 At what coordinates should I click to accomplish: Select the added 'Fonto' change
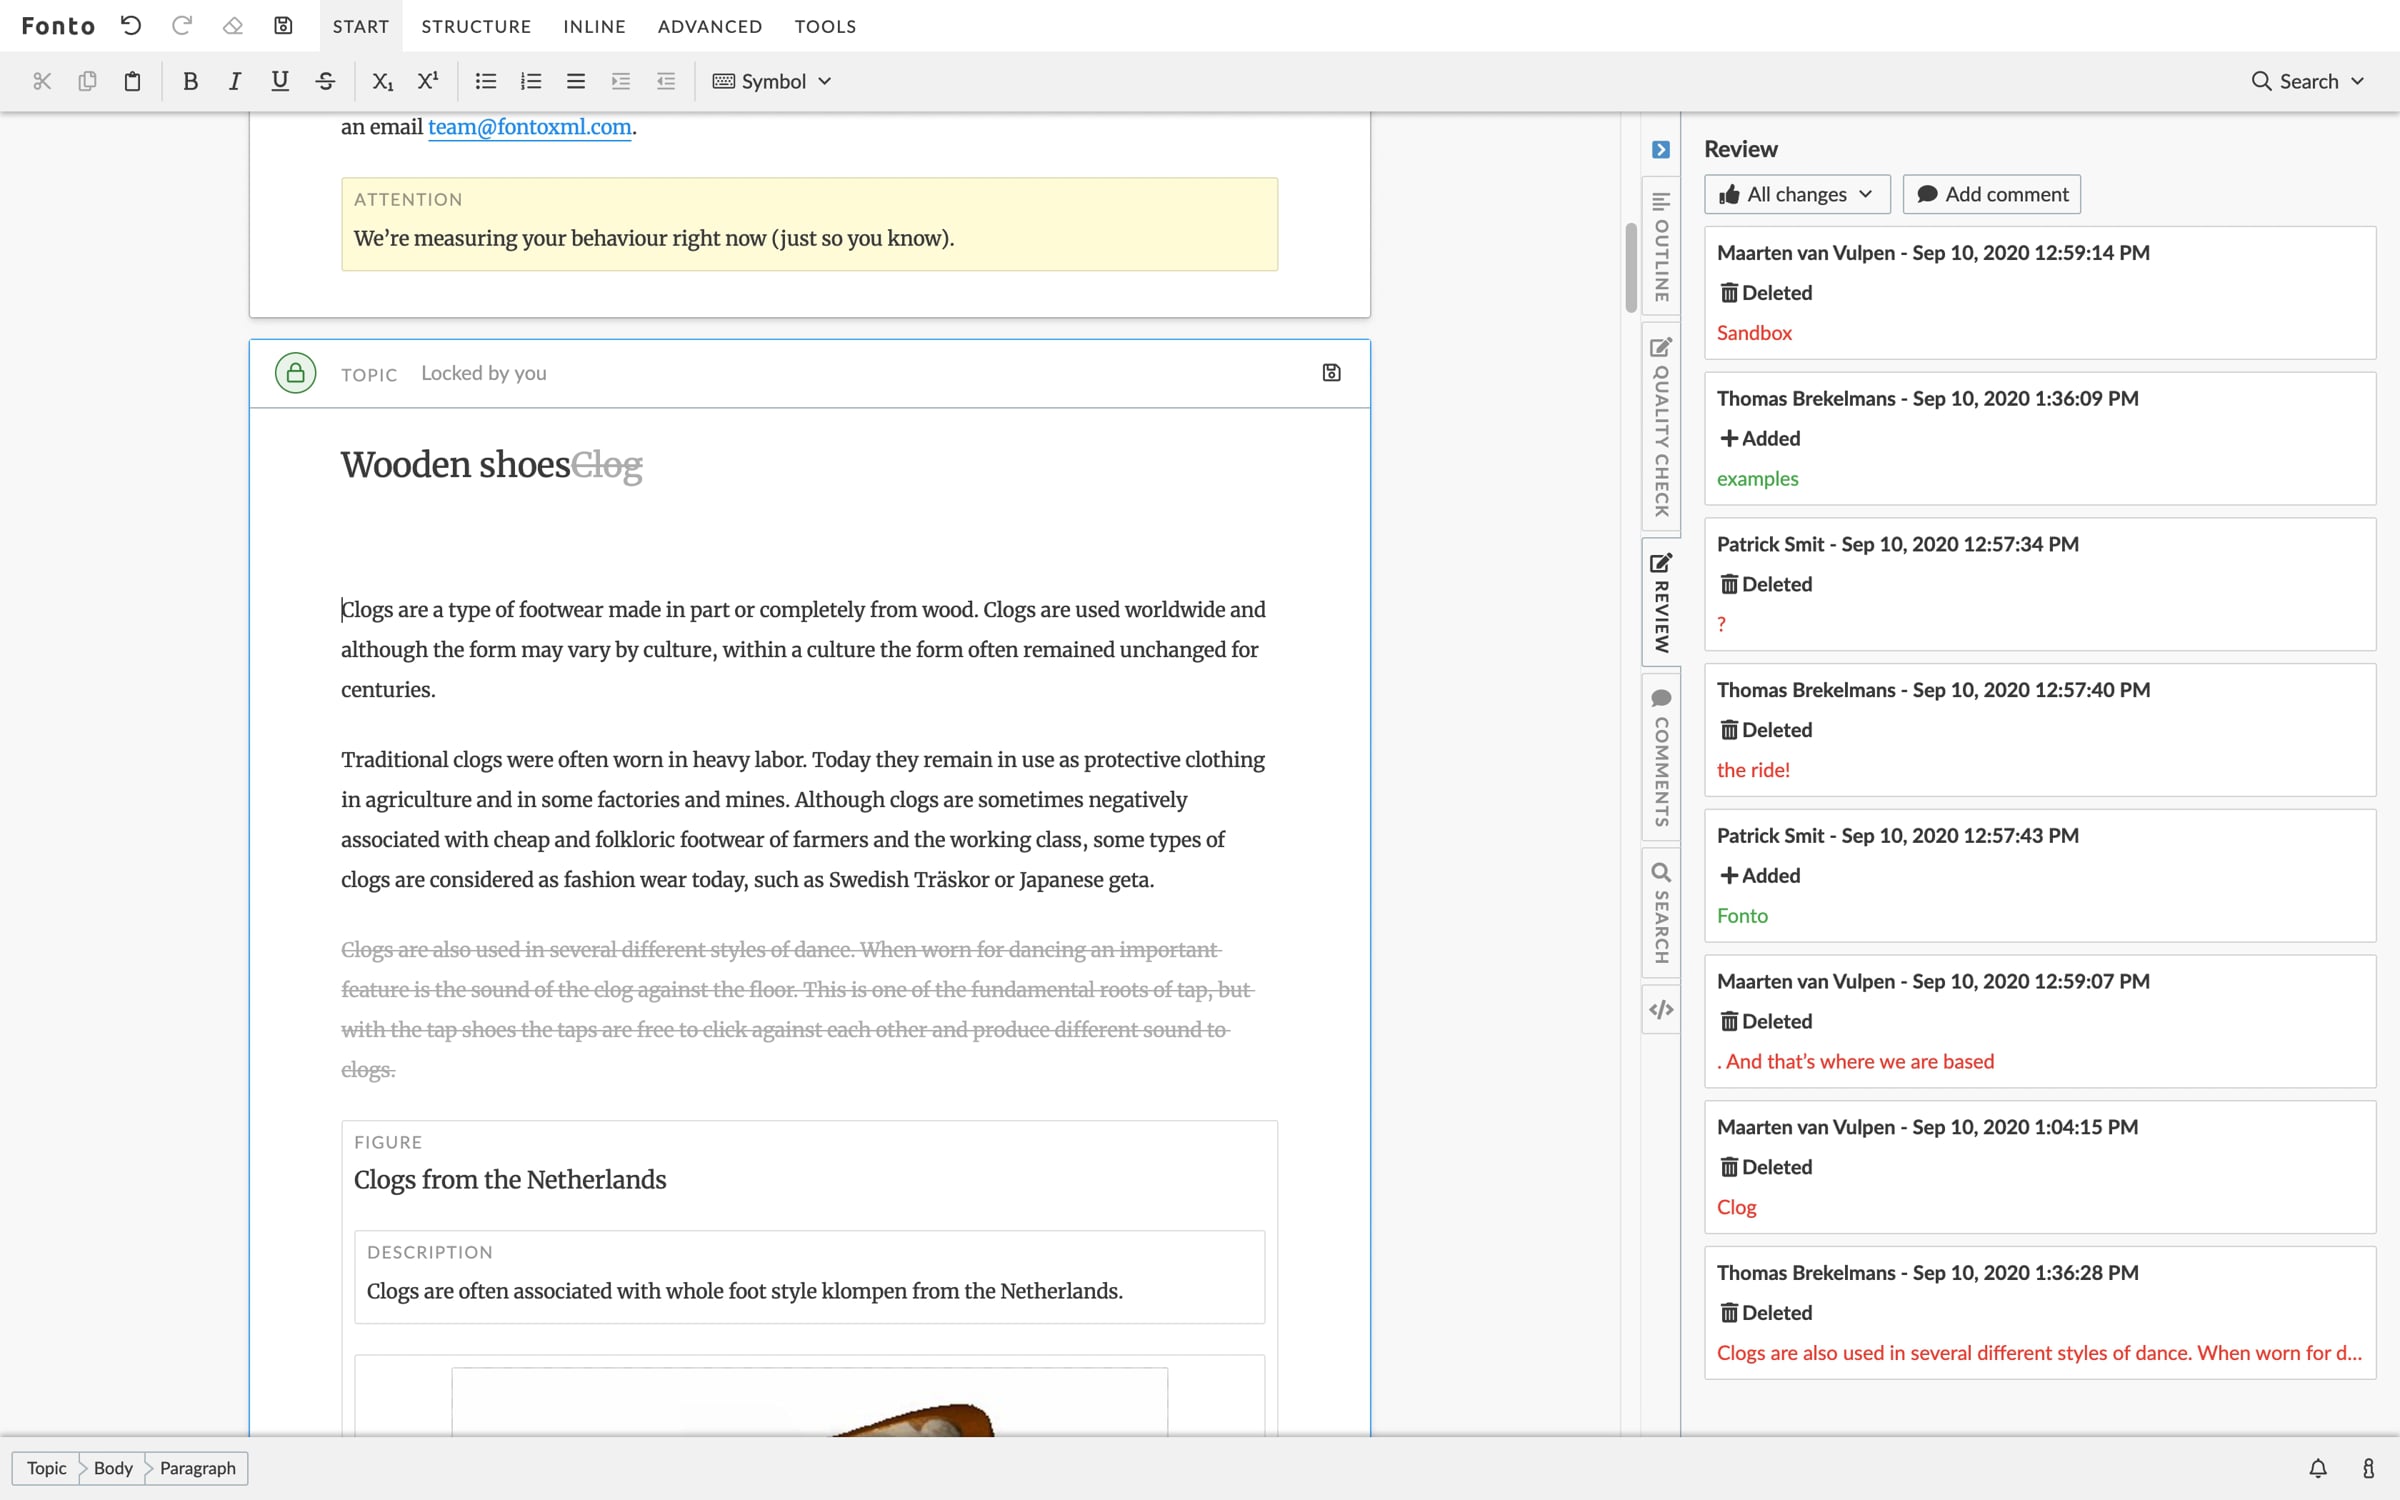pyautogui.click(x=2040, y=876)
